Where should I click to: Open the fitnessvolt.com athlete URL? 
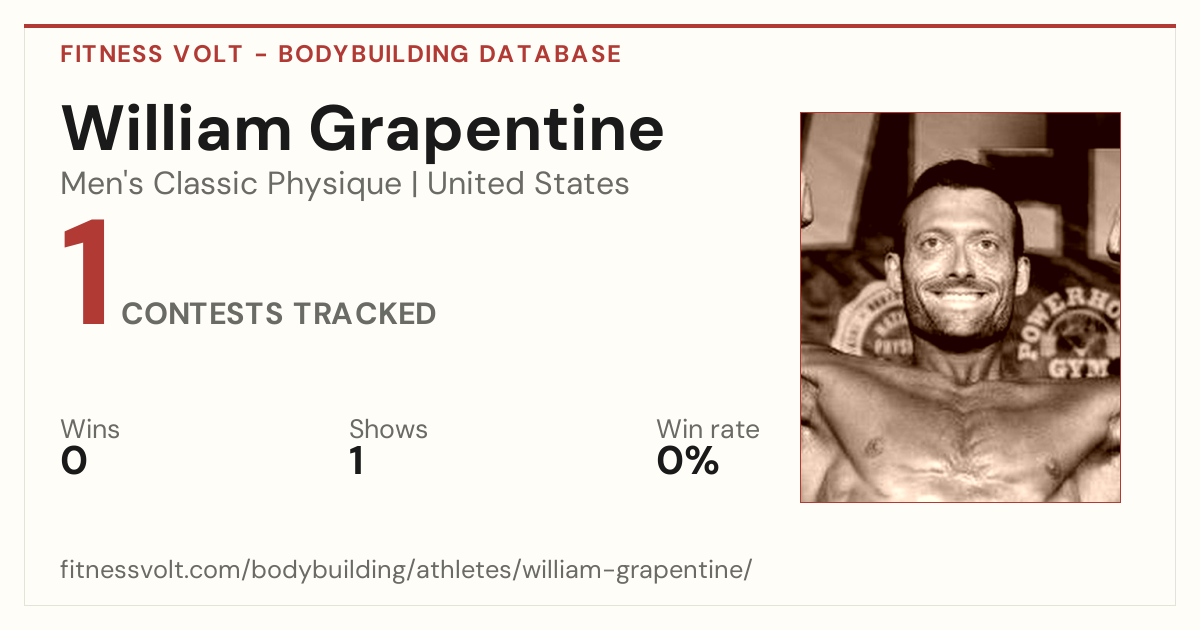click(x=406, y=570)
